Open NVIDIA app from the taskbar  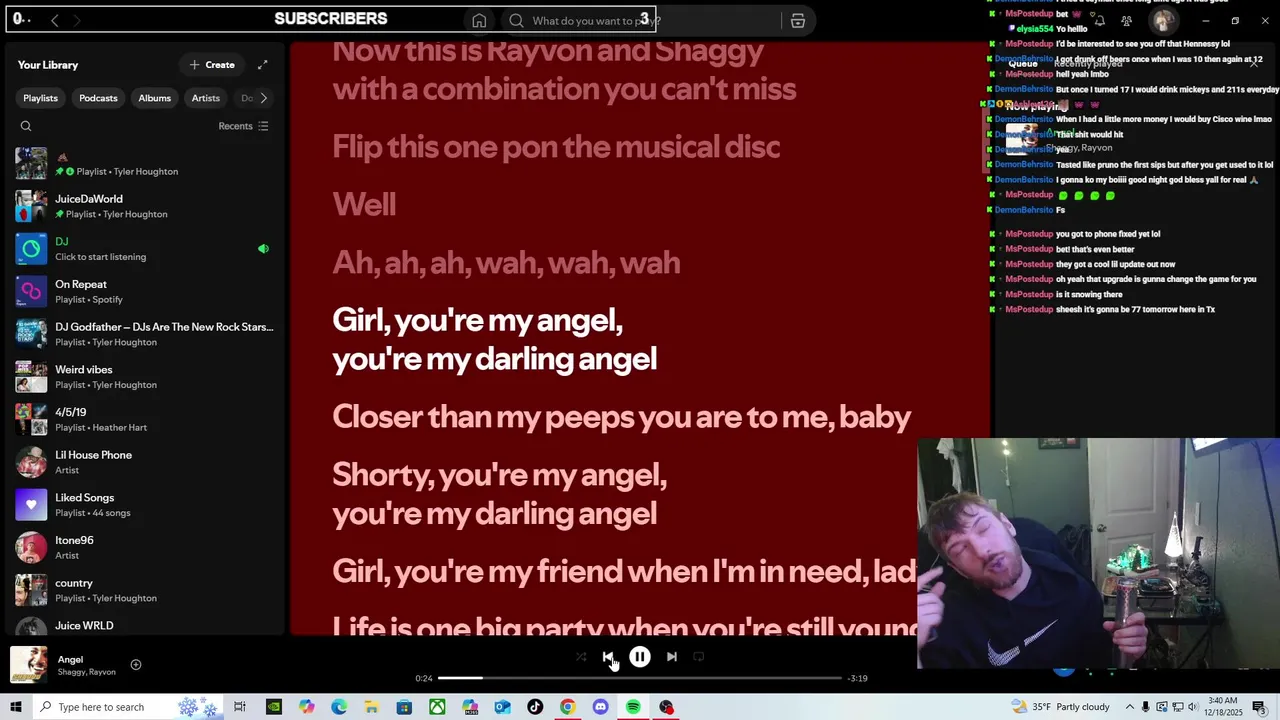click(274, 707)
